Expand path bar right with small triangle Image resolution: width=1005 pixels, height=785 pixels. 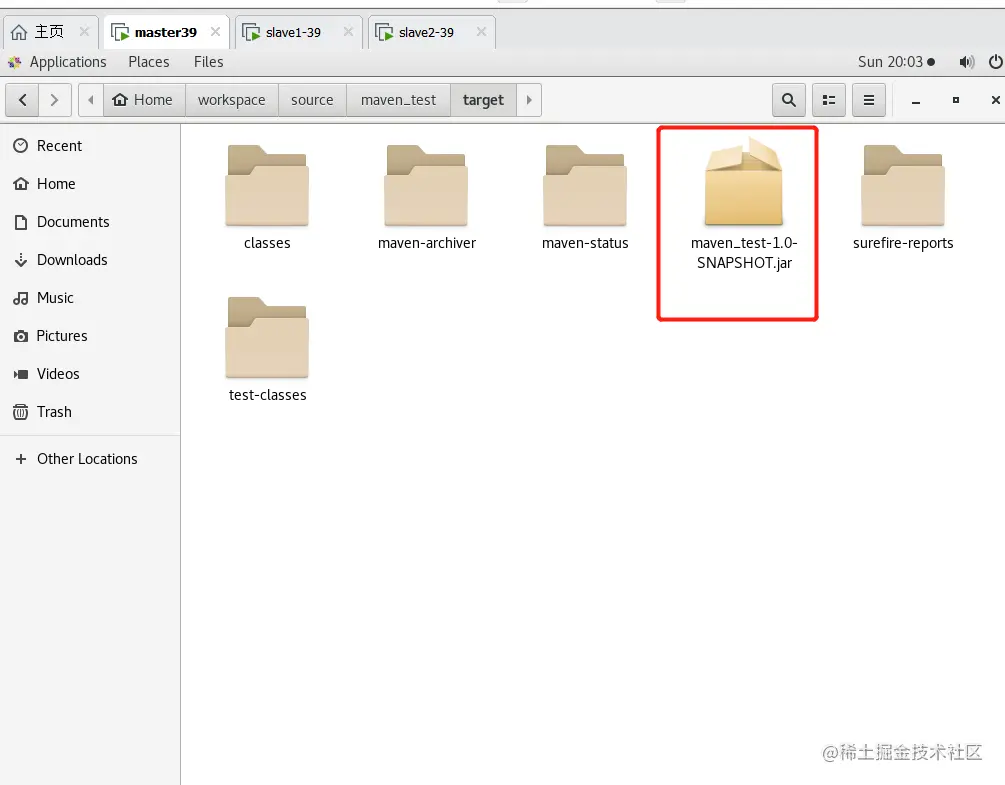(529, 100)
